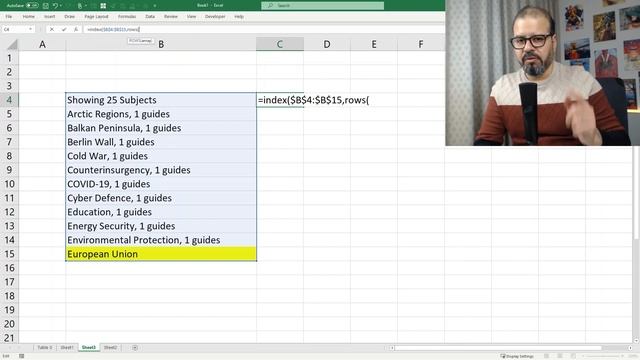The height and width of the screenshot is (360, 640).
Task: Click cell 'Environmental Protection, 1 guides'
Action: pyautogui.click(x=161, y=240)
